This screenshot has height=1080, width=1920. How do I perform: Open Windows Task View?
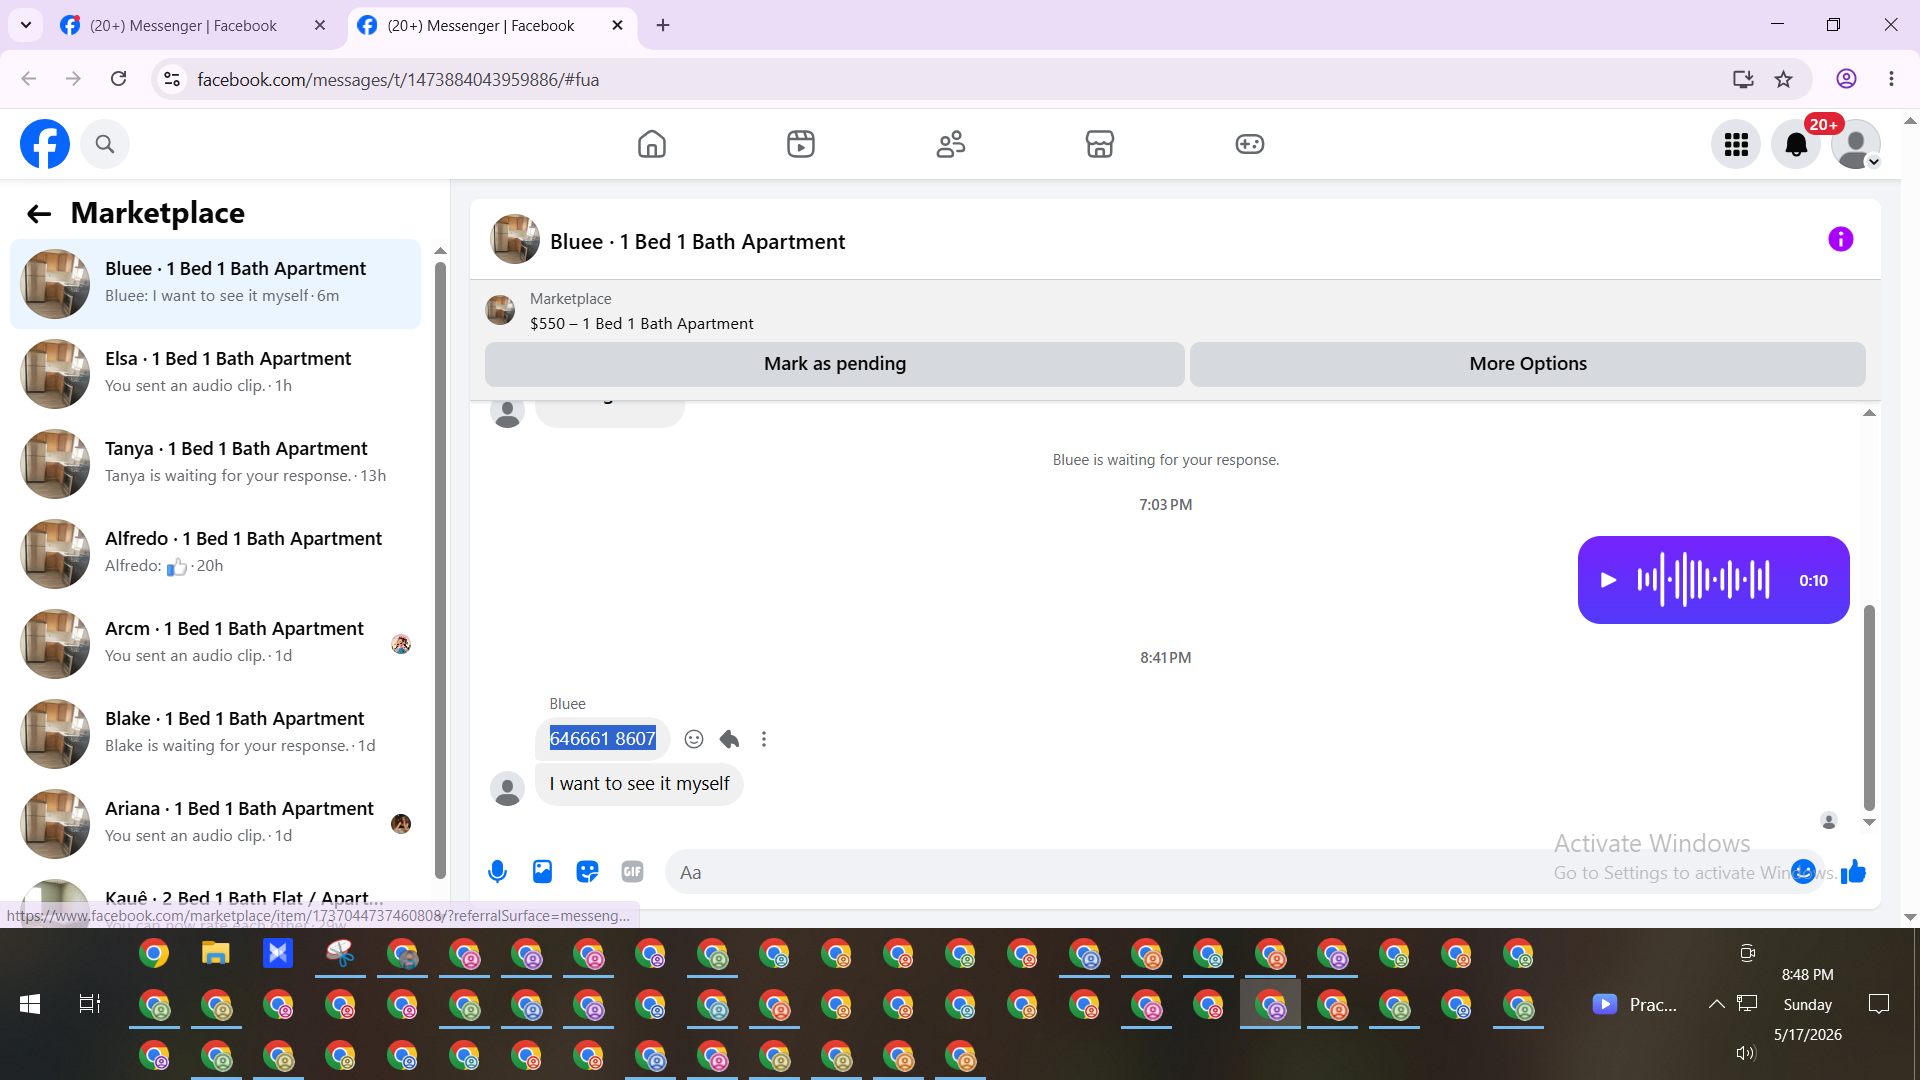pos(90,1004)
